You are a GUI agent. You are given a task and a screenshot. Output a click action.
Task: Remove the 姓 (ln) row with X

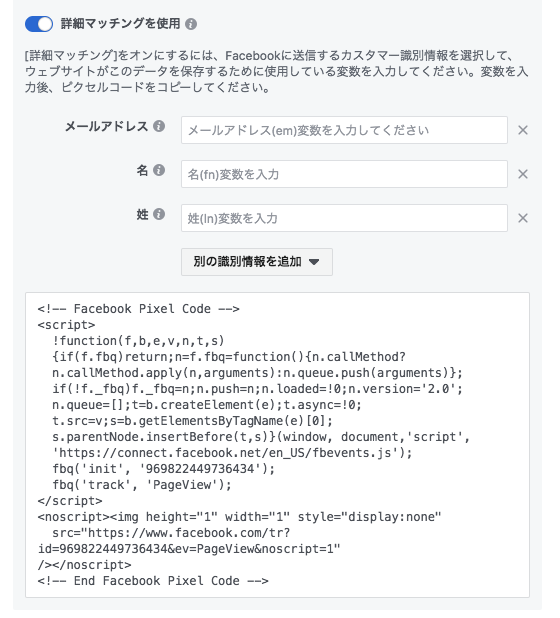(523, 218)
